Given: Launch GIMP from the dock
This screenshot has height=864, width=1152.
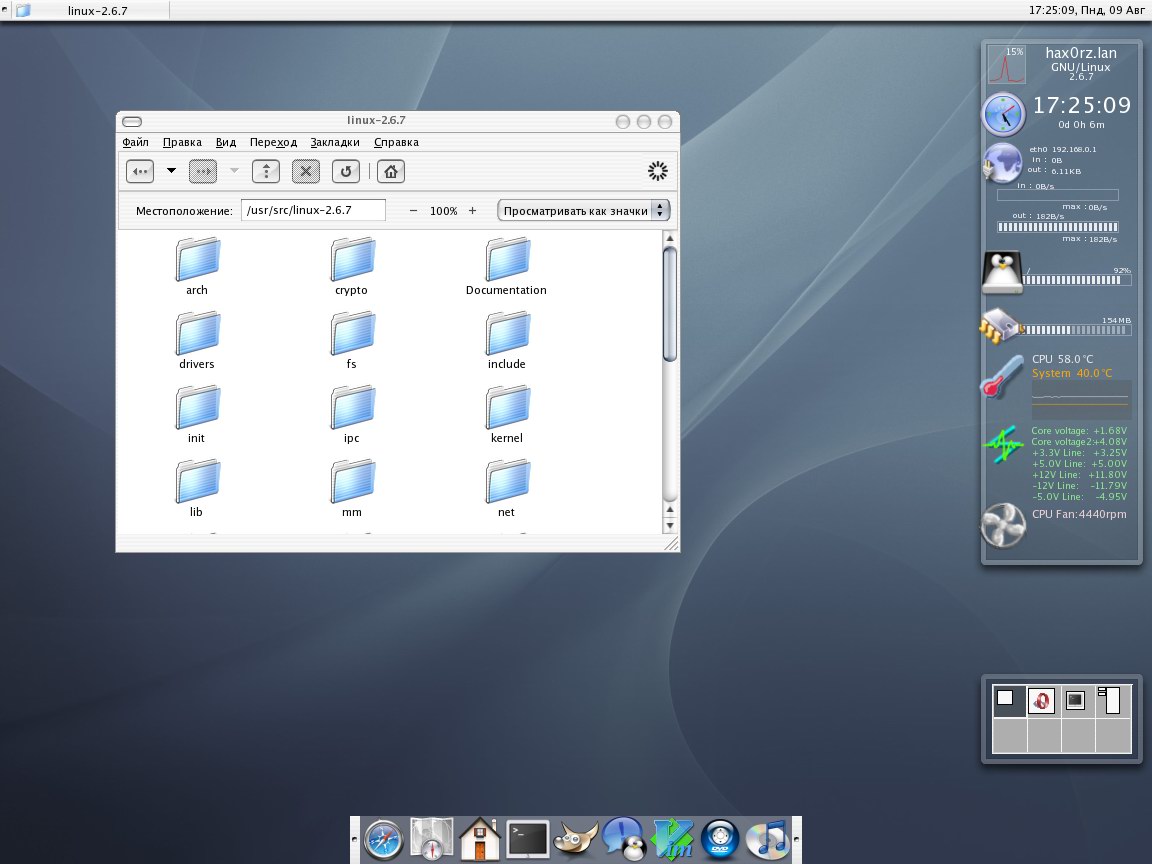Looking at the screenshot, I should [x=575, y=838].
